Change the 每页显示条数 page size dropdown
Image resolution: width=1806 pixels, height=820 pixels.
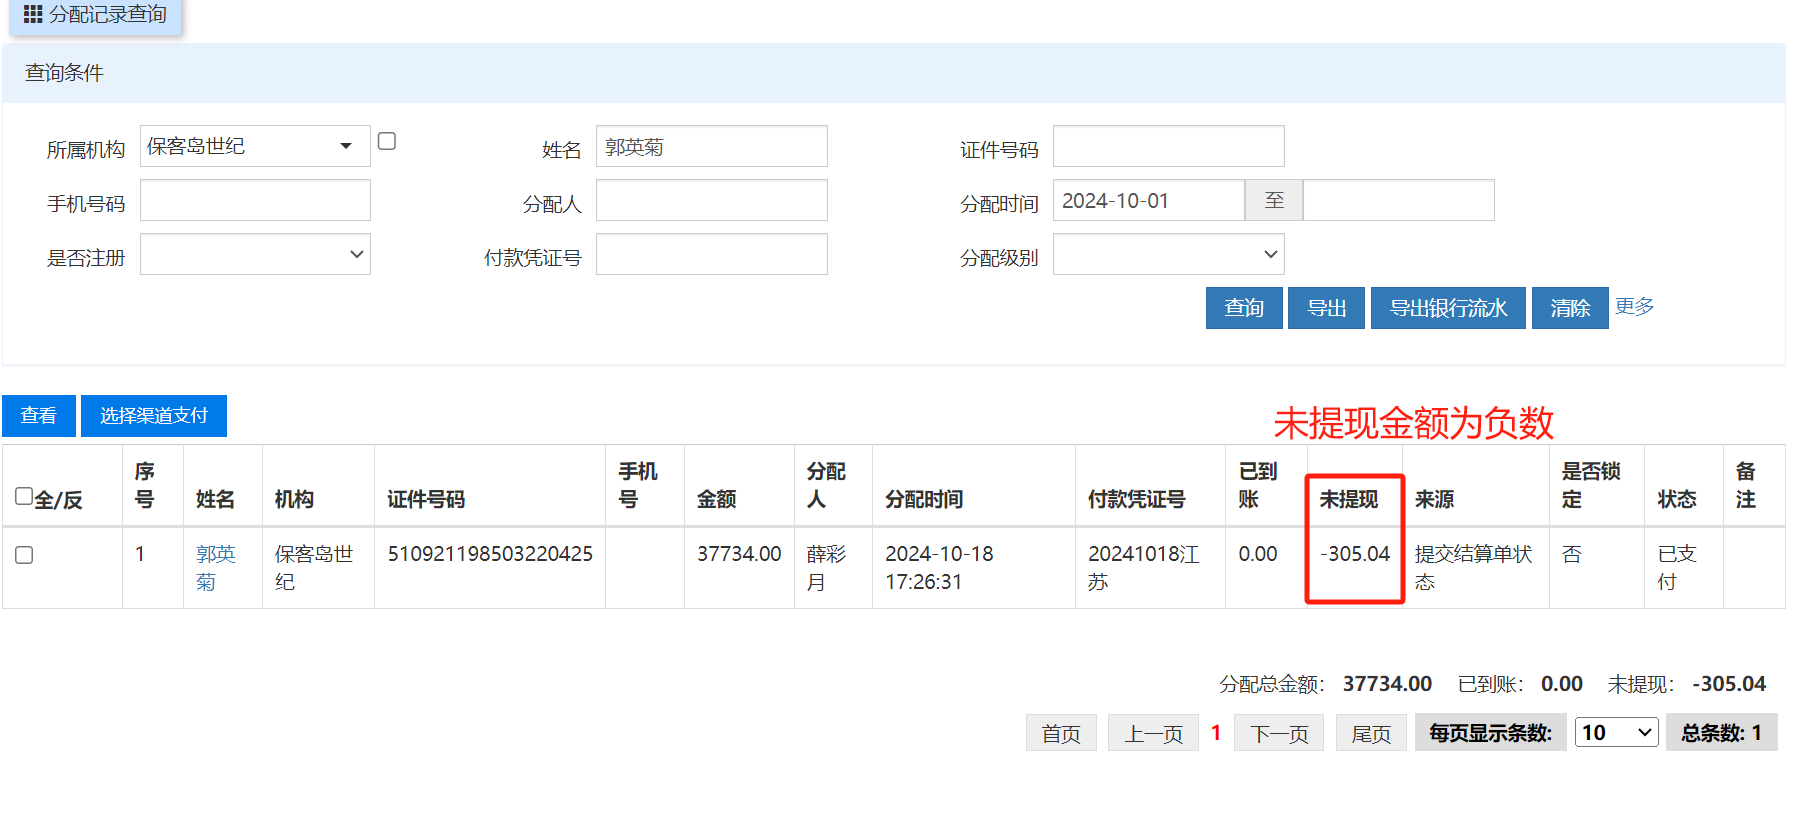[x=1616, y=733]
